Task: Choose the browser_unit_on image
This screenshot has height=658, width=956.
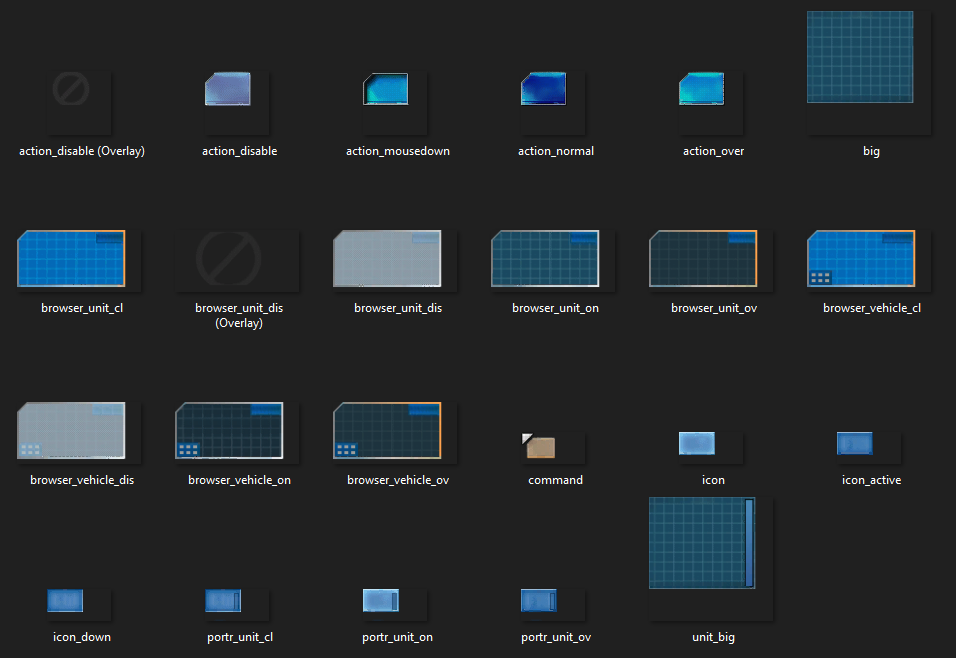Action: coord(545,258)
